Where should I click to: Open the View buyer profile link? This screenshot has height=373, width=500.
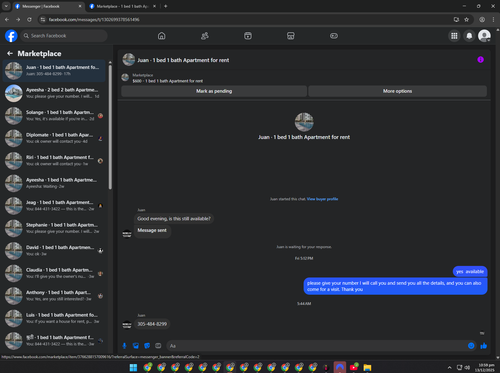tap(322, 199)
